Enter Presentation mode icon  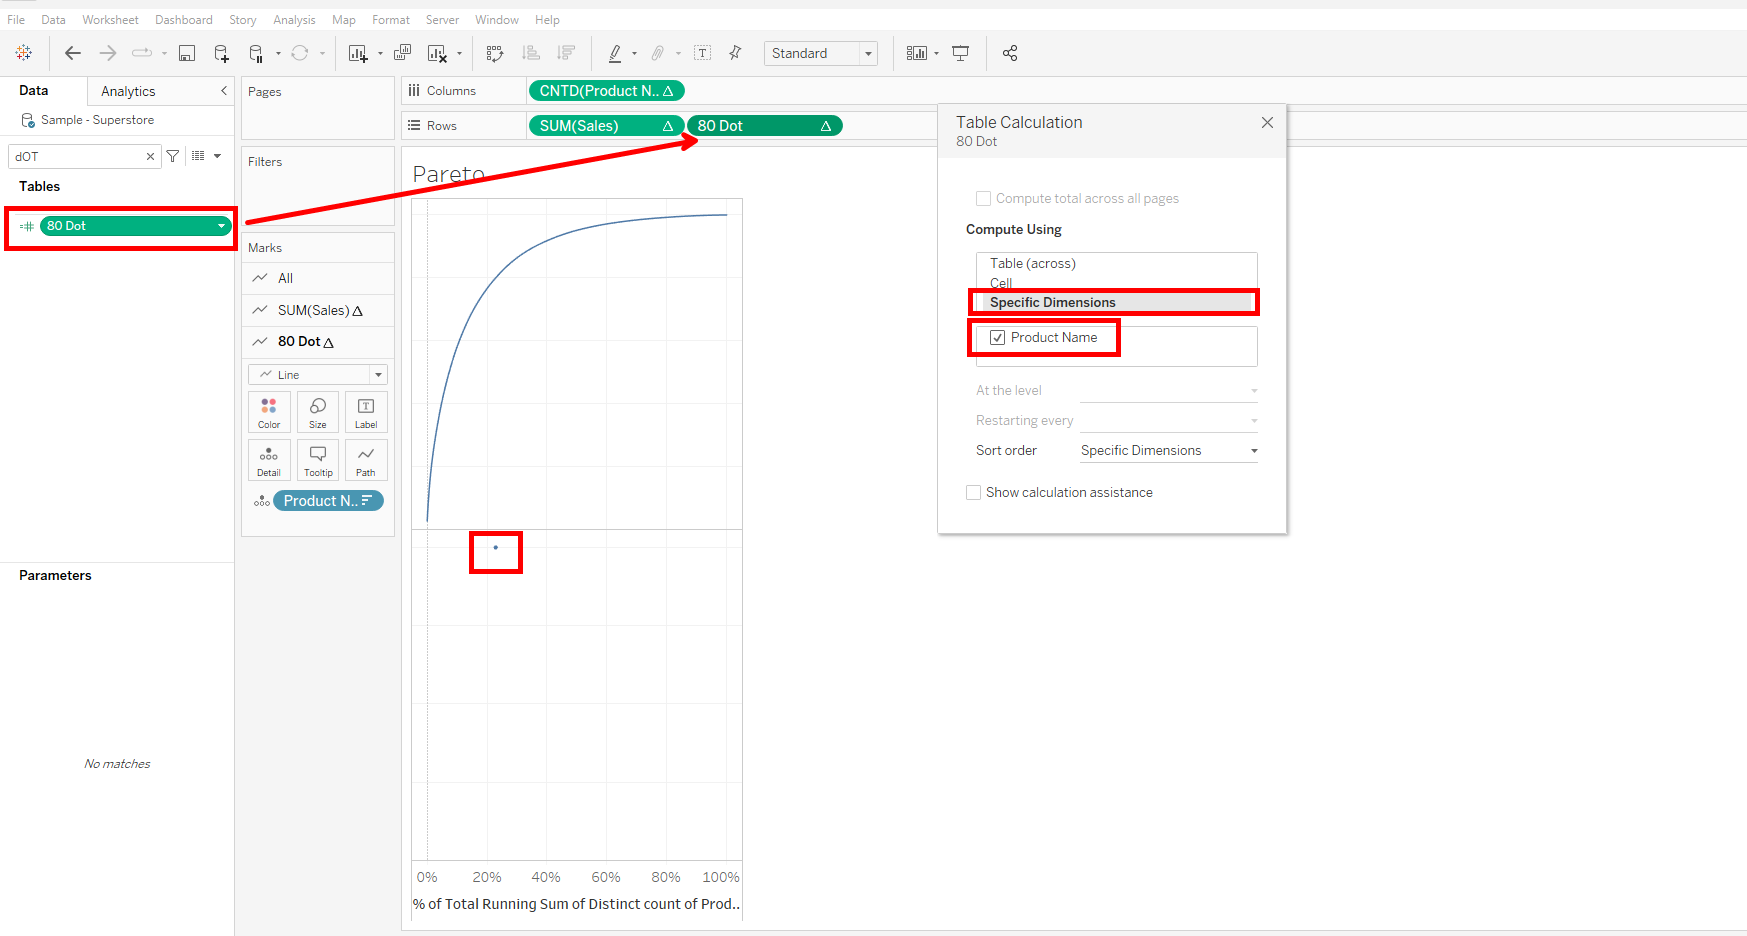[x=961, y=53]
